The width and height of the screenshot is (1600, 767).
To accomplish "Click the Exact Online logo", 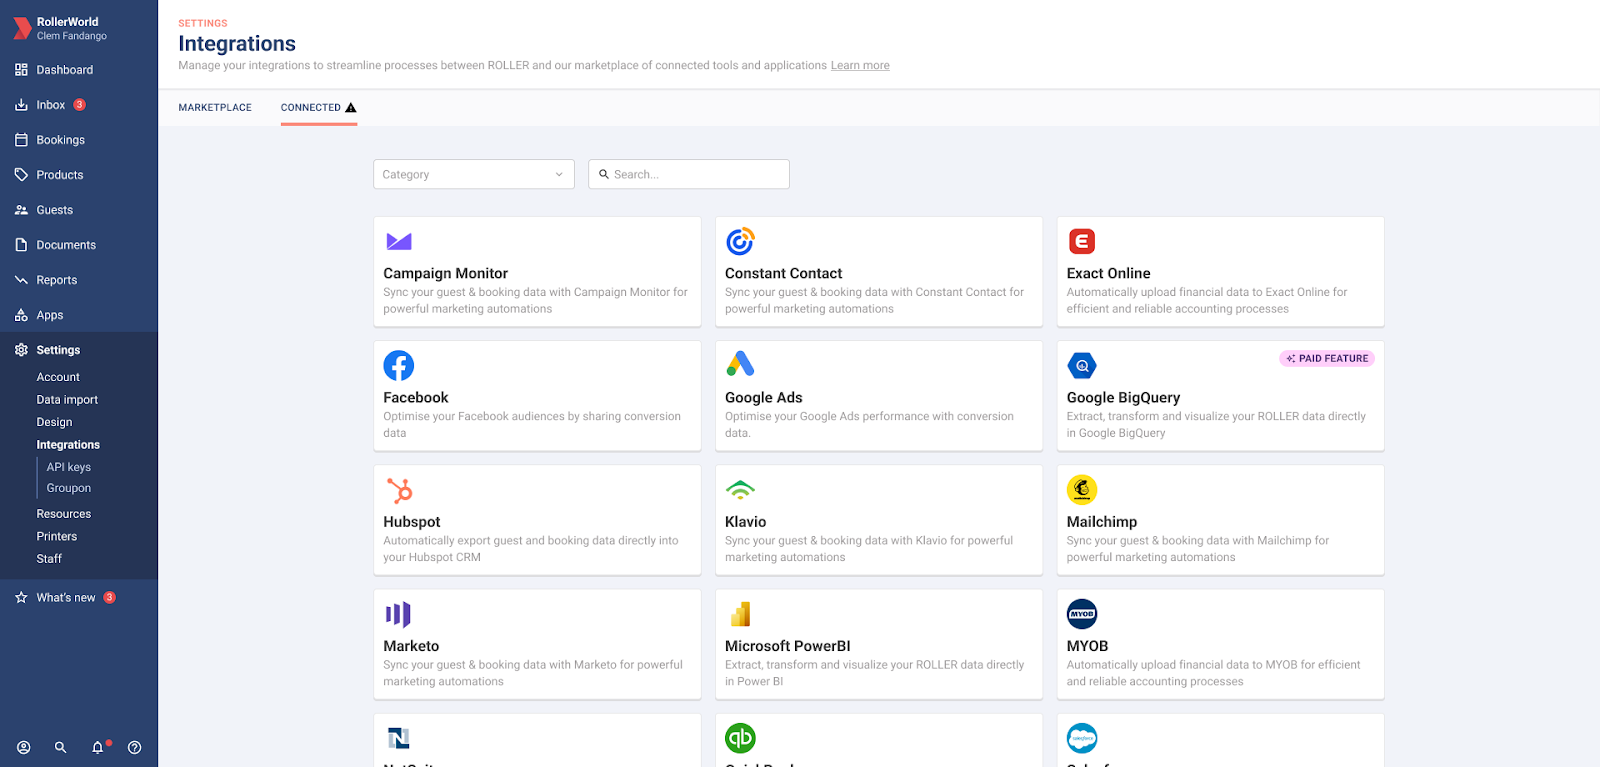I will [1082, 241].
